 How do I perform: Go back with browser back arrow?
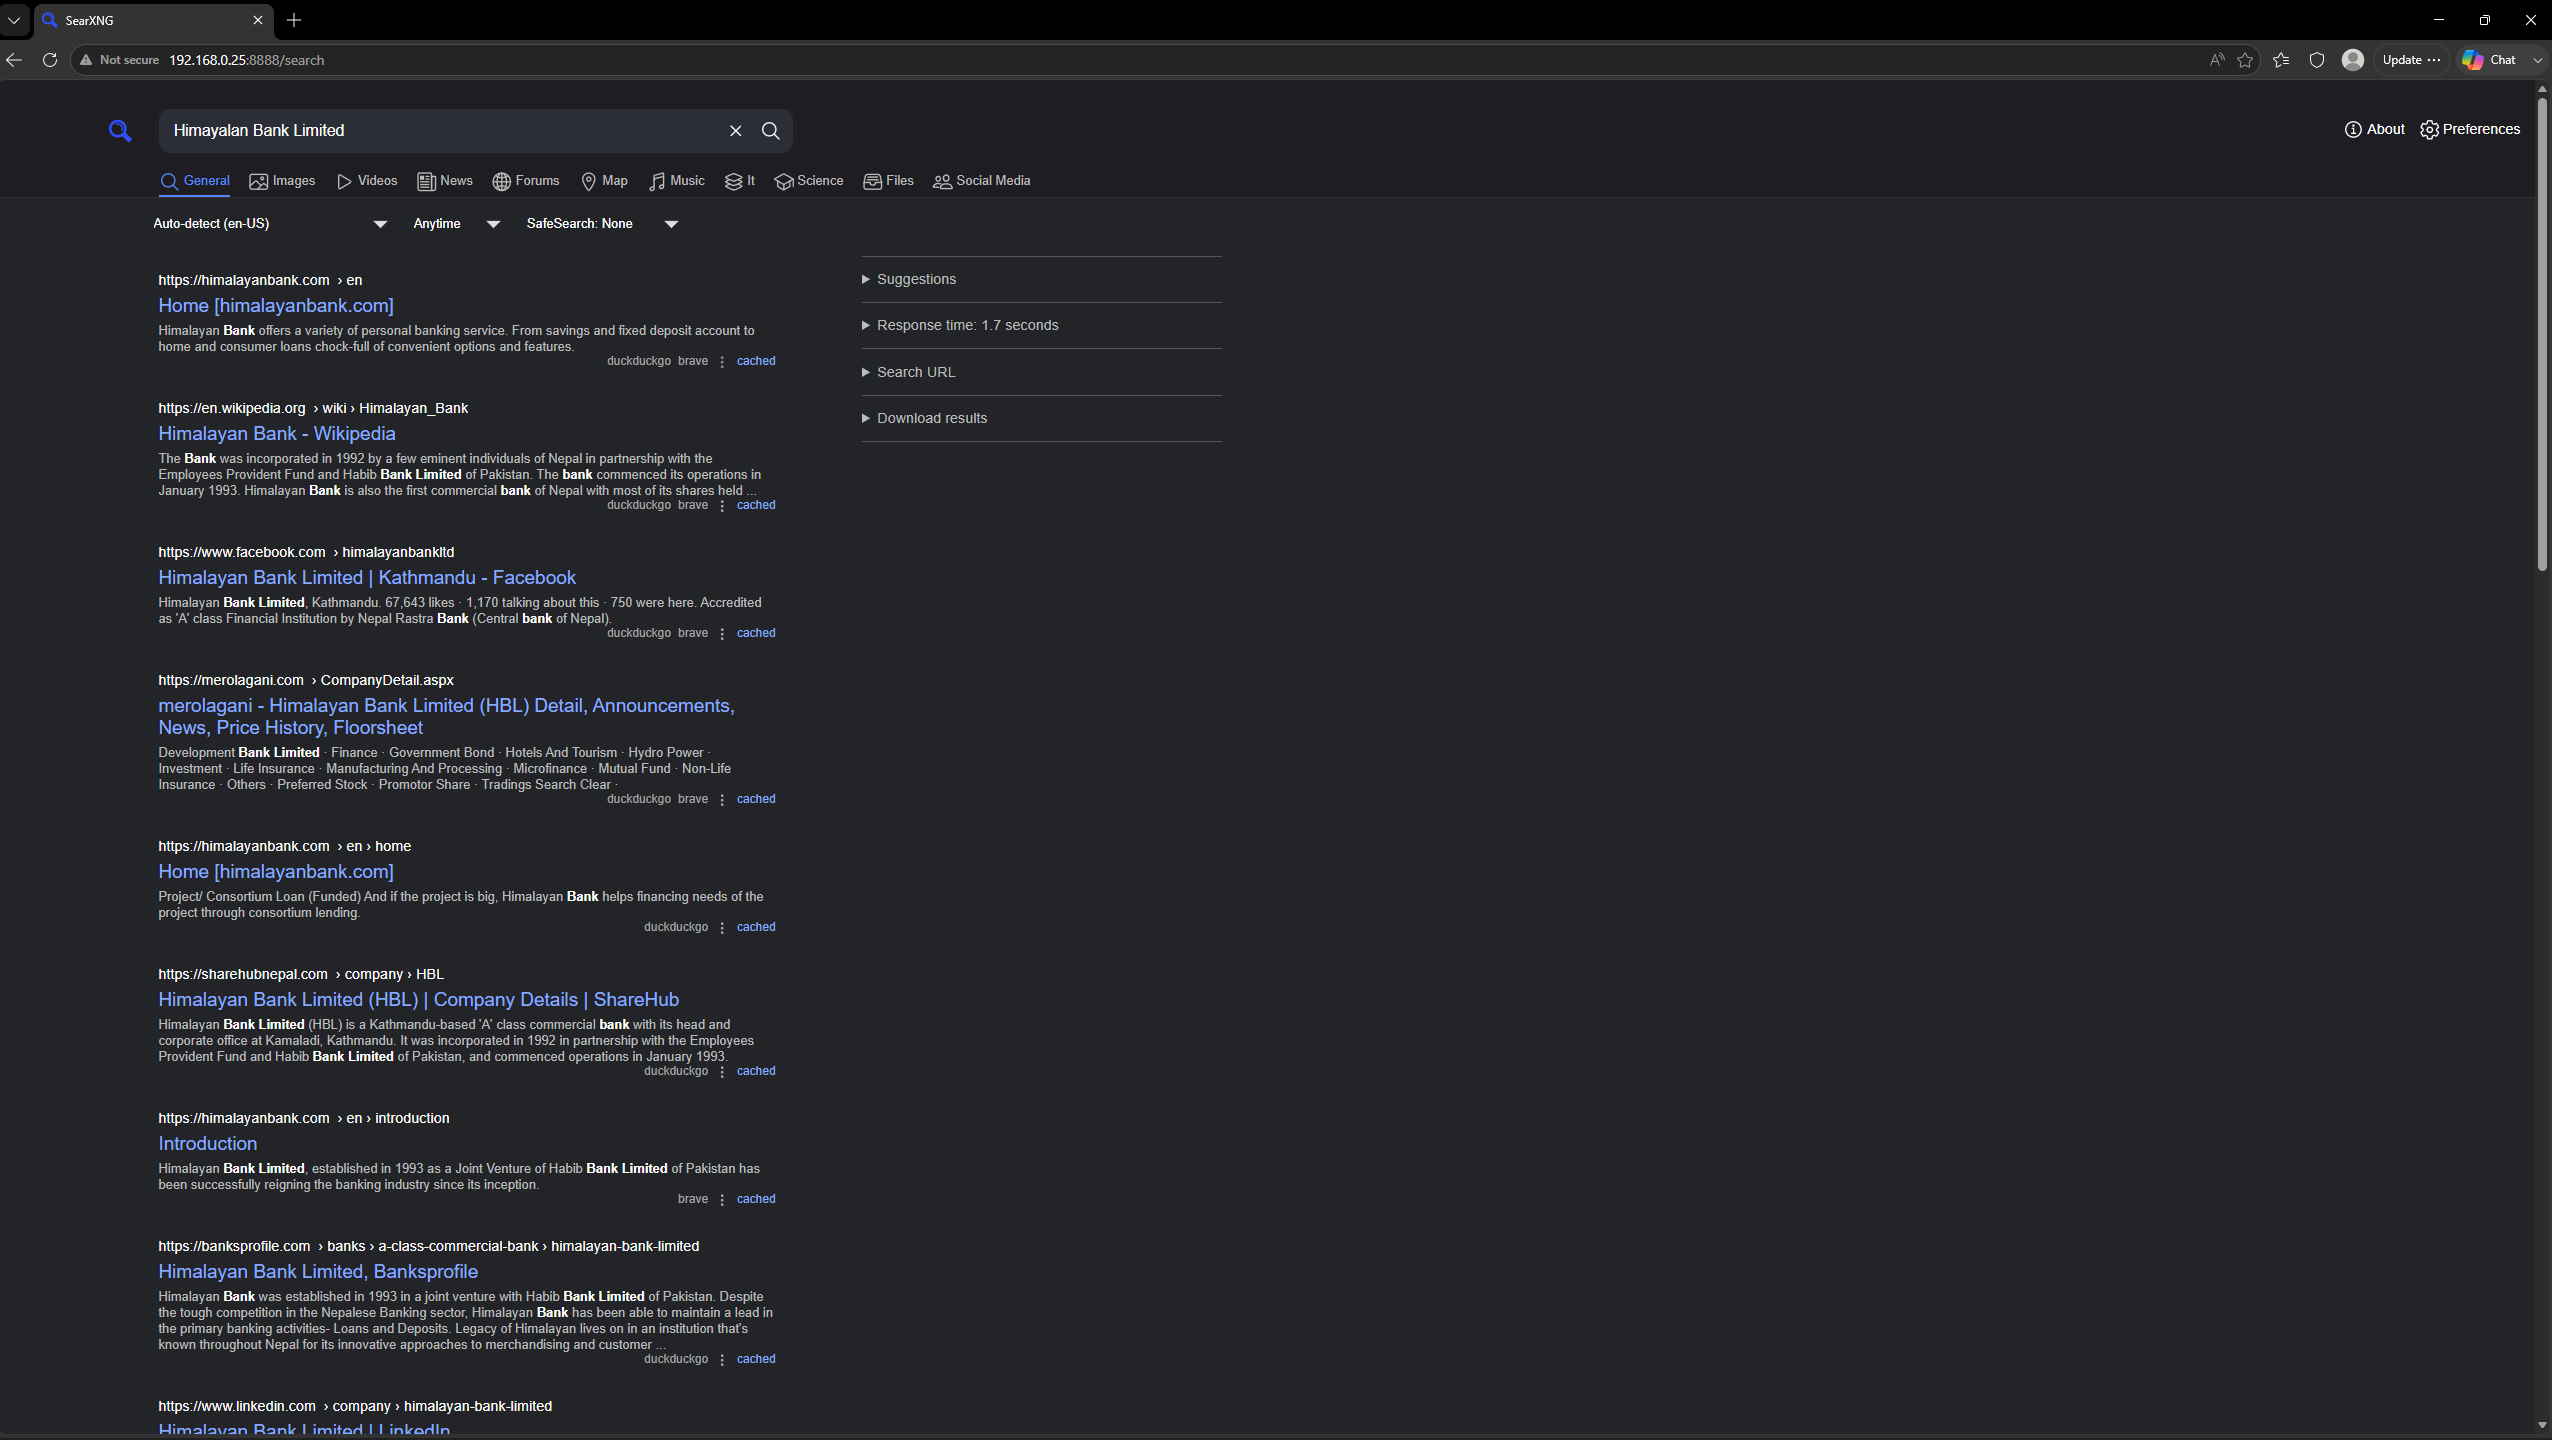pyautogui.click(x=14, y=60)
